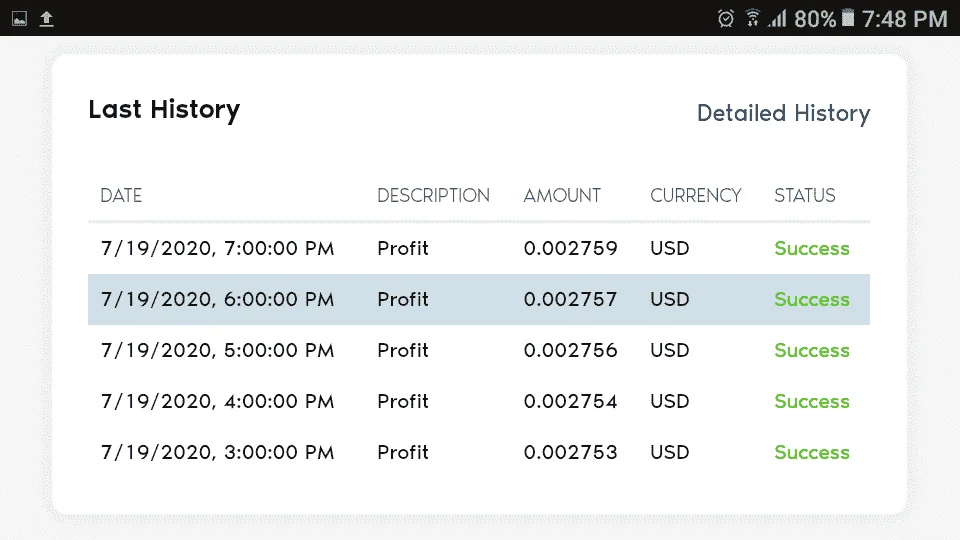960x540 pixels.
Task: Tap the 7:48 PM clock
Action: (x=905, y=19)
